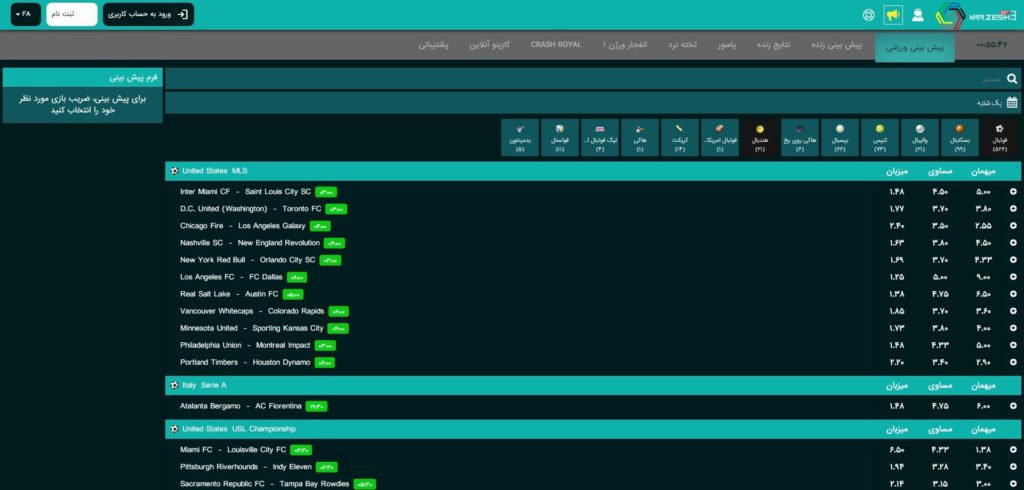
Task: Click the account login button
Action: [x=148, y=15]
